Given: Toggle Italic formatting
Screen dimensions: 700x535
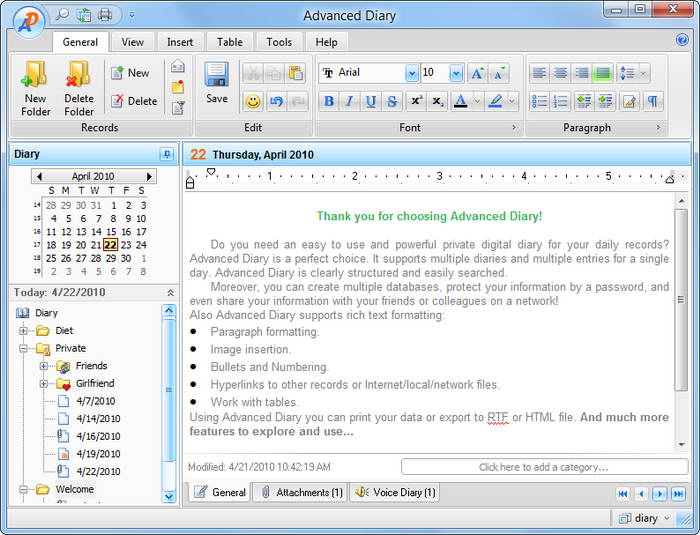Looking at the screenshot, I should 350,101.
